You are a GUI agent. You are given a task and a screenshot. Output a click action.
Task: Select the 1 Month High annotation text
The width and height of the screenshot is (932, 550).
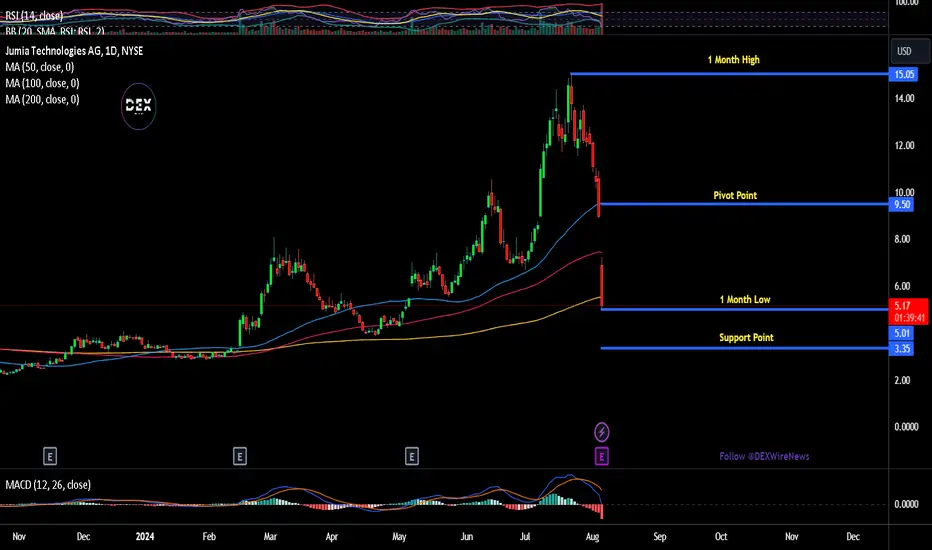click(x=733, y=59)
